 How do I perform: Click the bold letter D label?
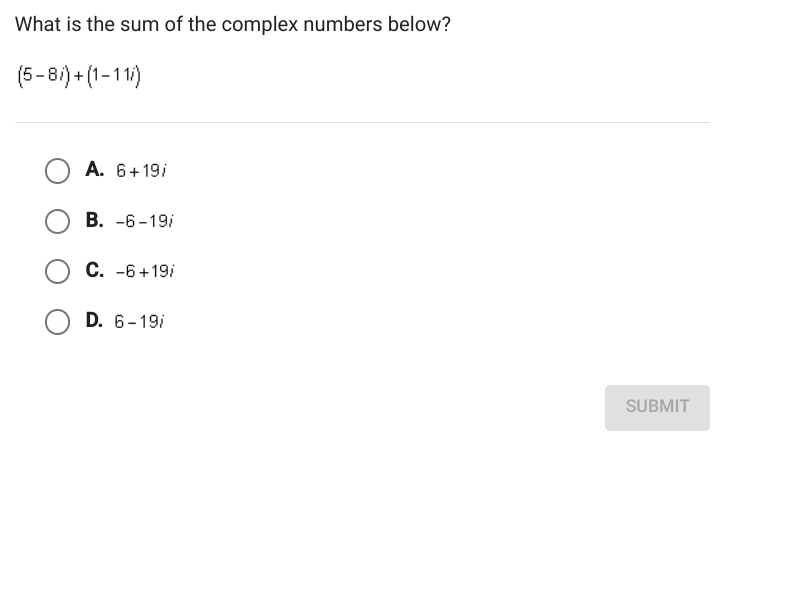pos(95,321)
